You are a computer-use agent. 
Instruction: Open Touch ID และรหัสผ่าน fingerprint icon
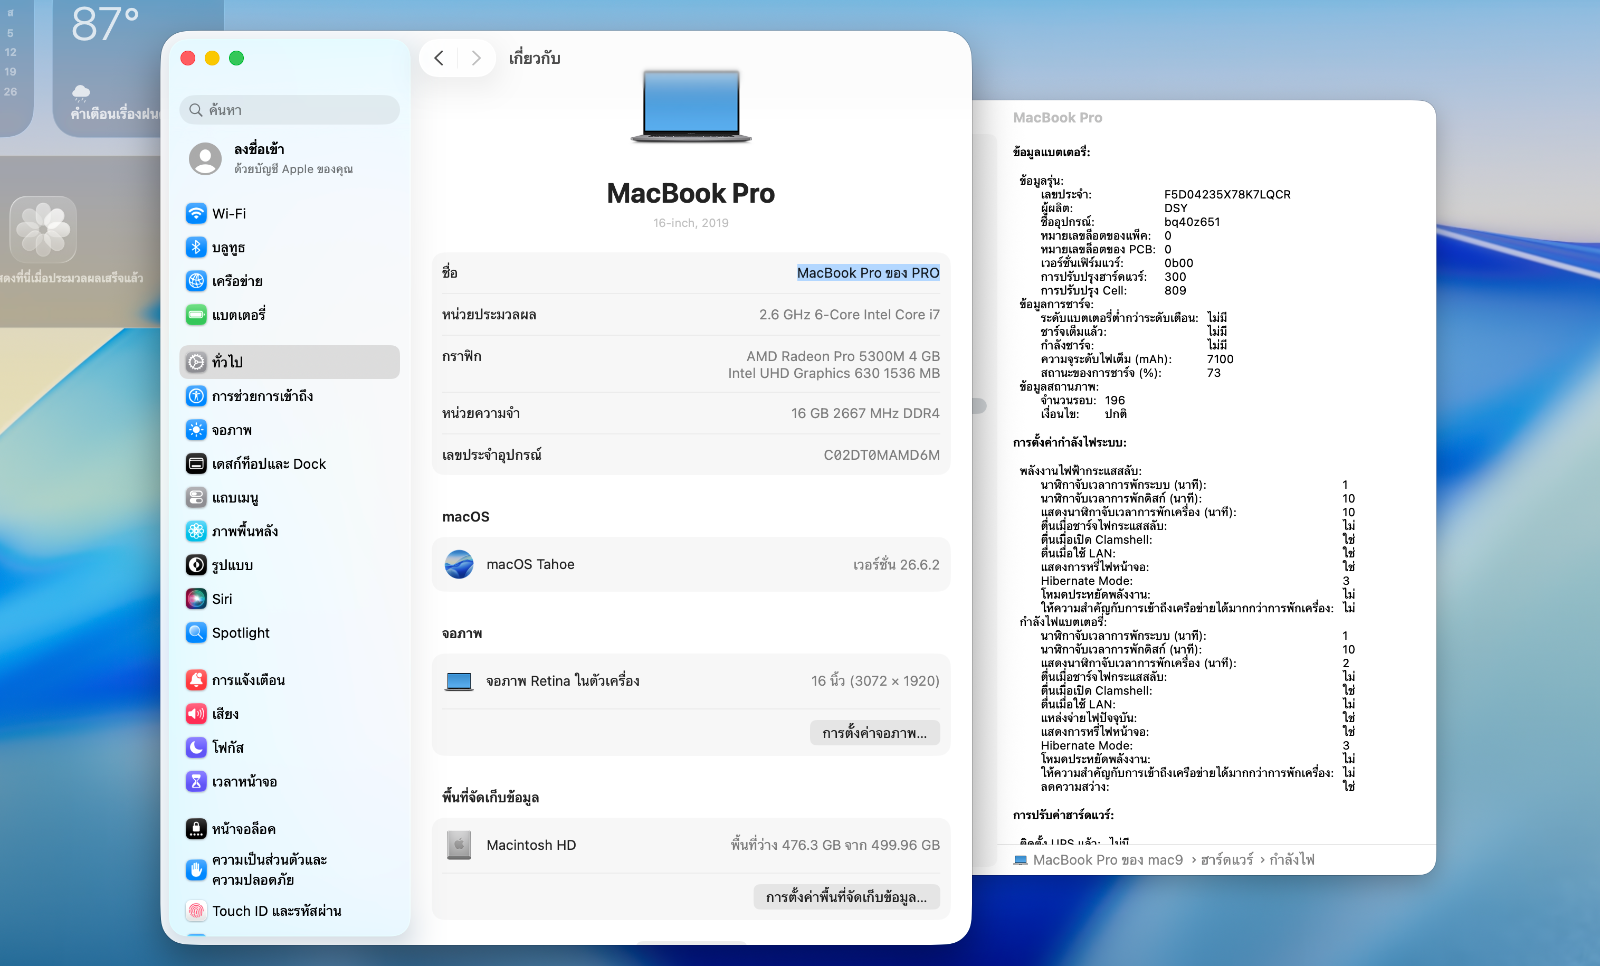196,911
